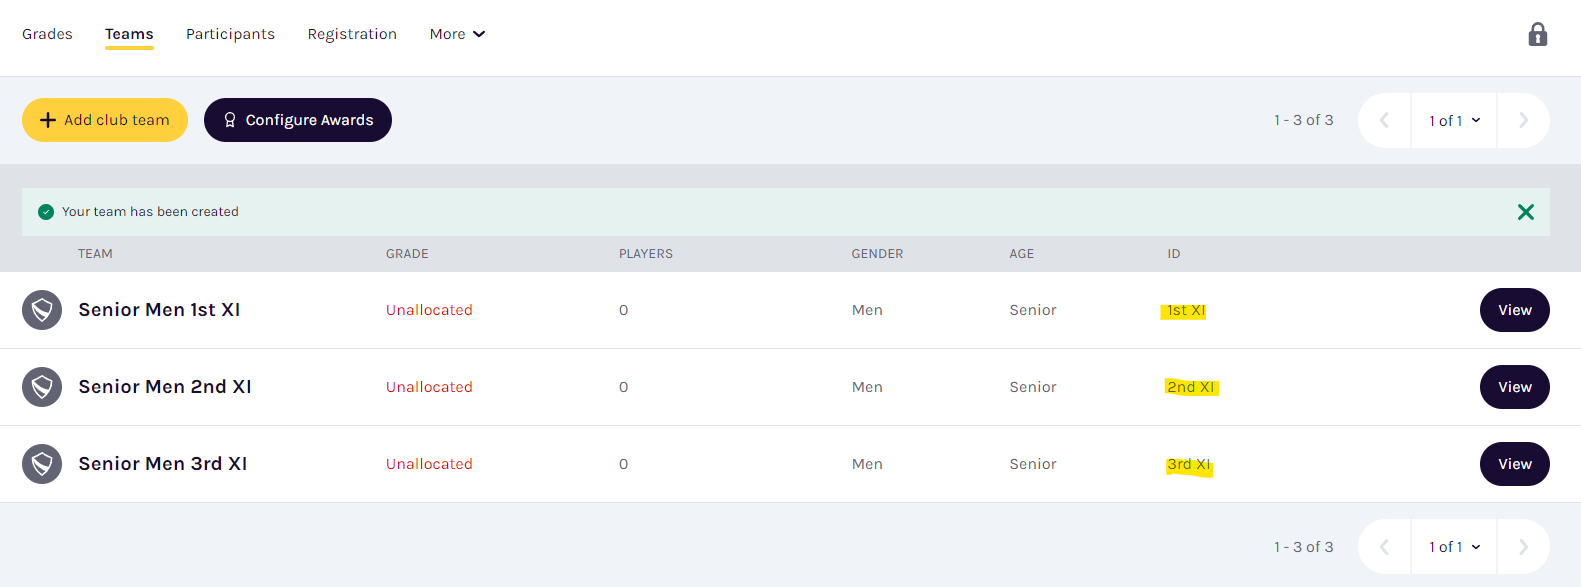Click Senior Men 3rd XI shield icon
Image resolution: width=1581 pixels, height=587 pixels.
(x=42, y=464)
